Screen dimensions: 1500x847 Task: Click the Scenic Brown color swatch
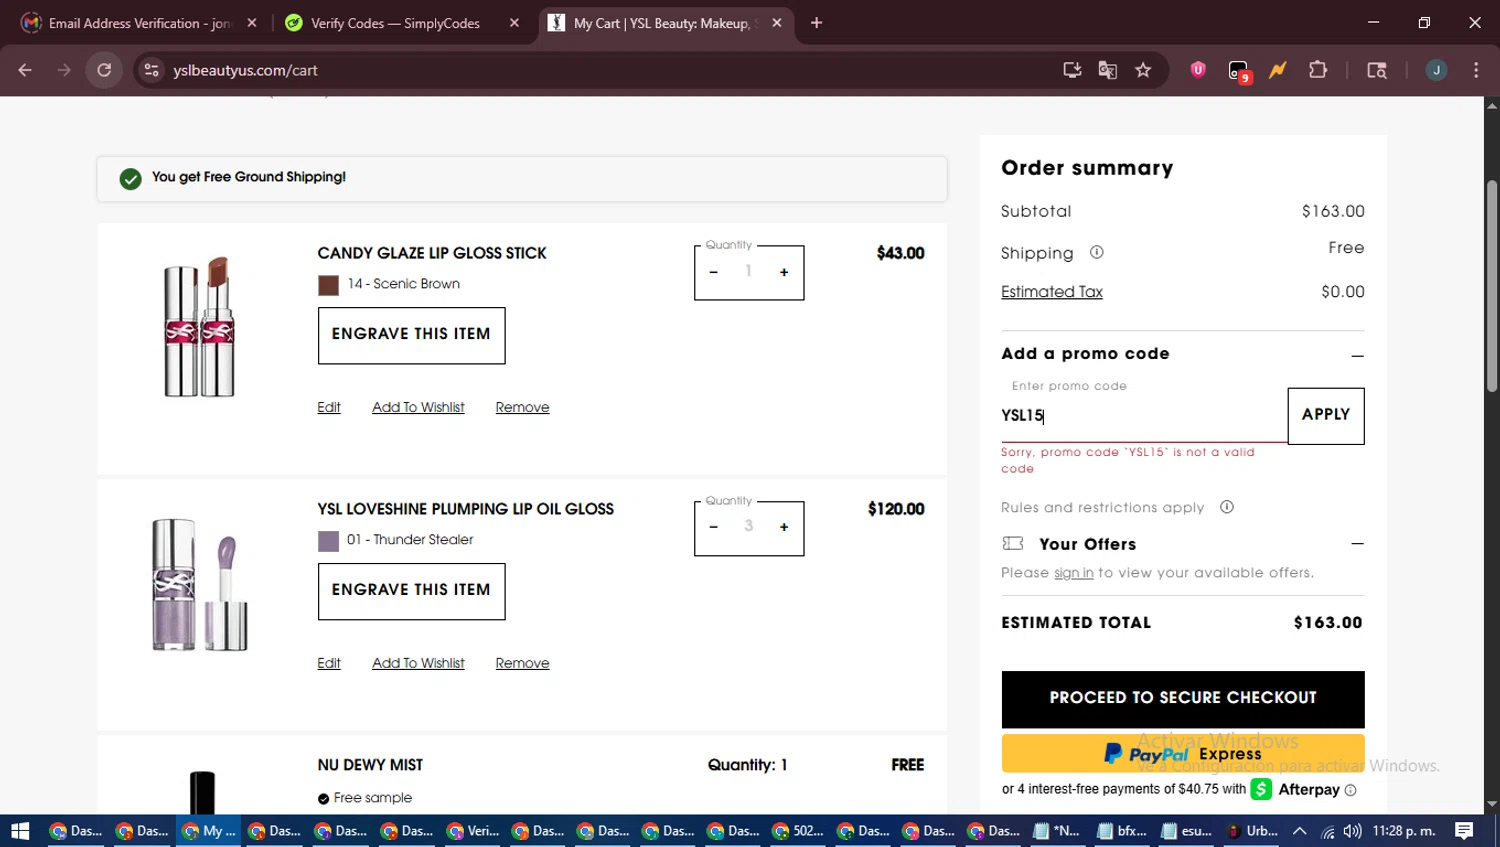328,285
